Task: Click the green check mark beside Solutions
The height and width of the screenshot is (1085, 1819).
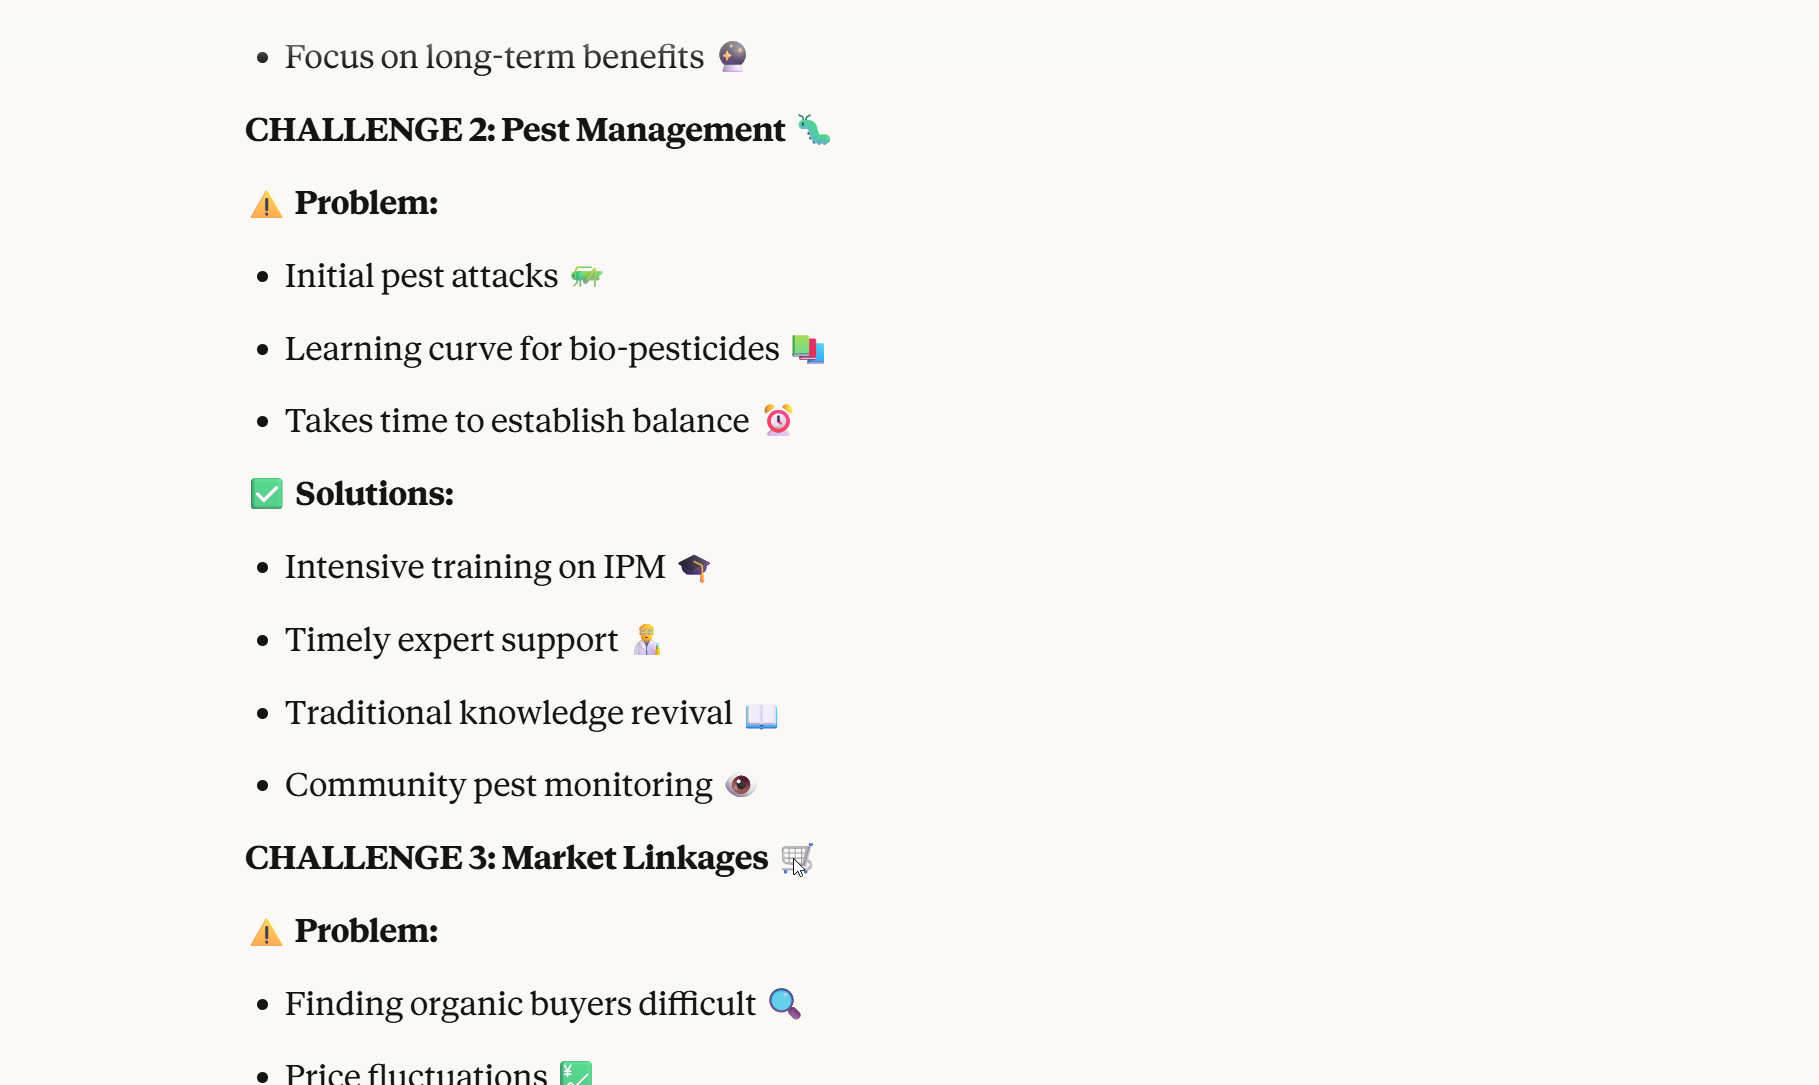Action: [267, 494]
